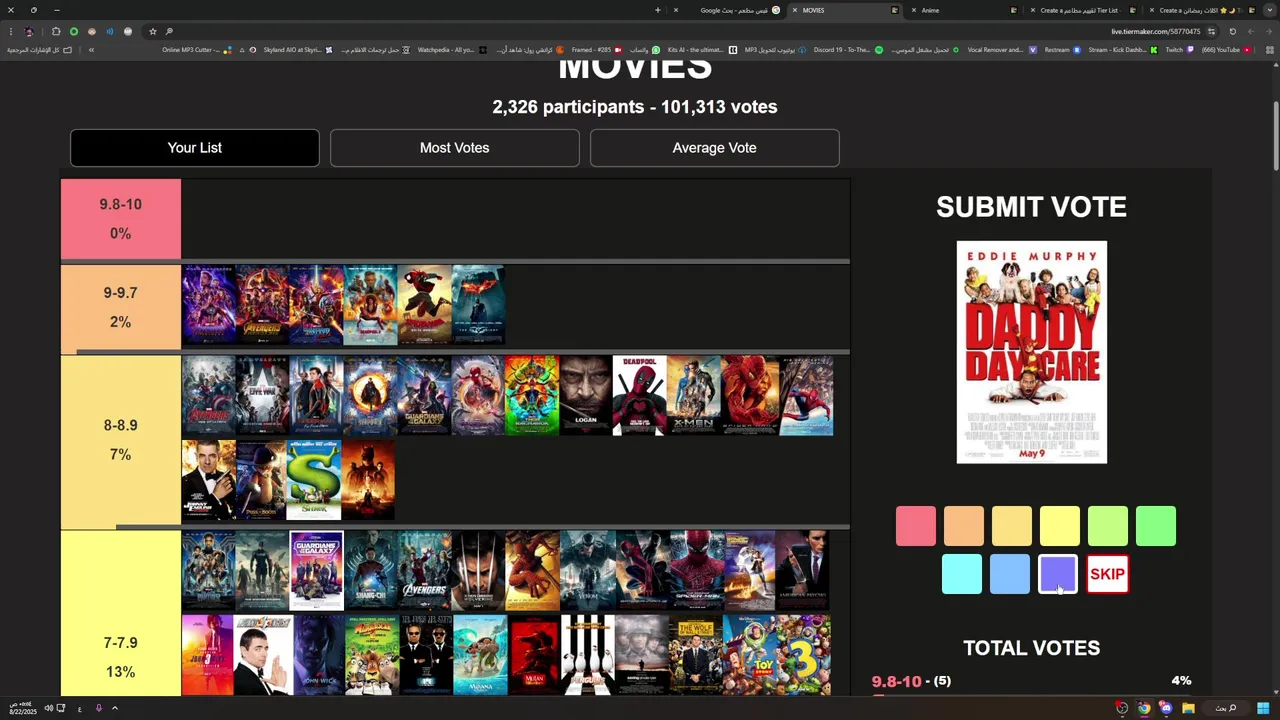The image size is (1280, 720).
Task: Pick the orange vote color swatch
Action: tap(964, 526)
